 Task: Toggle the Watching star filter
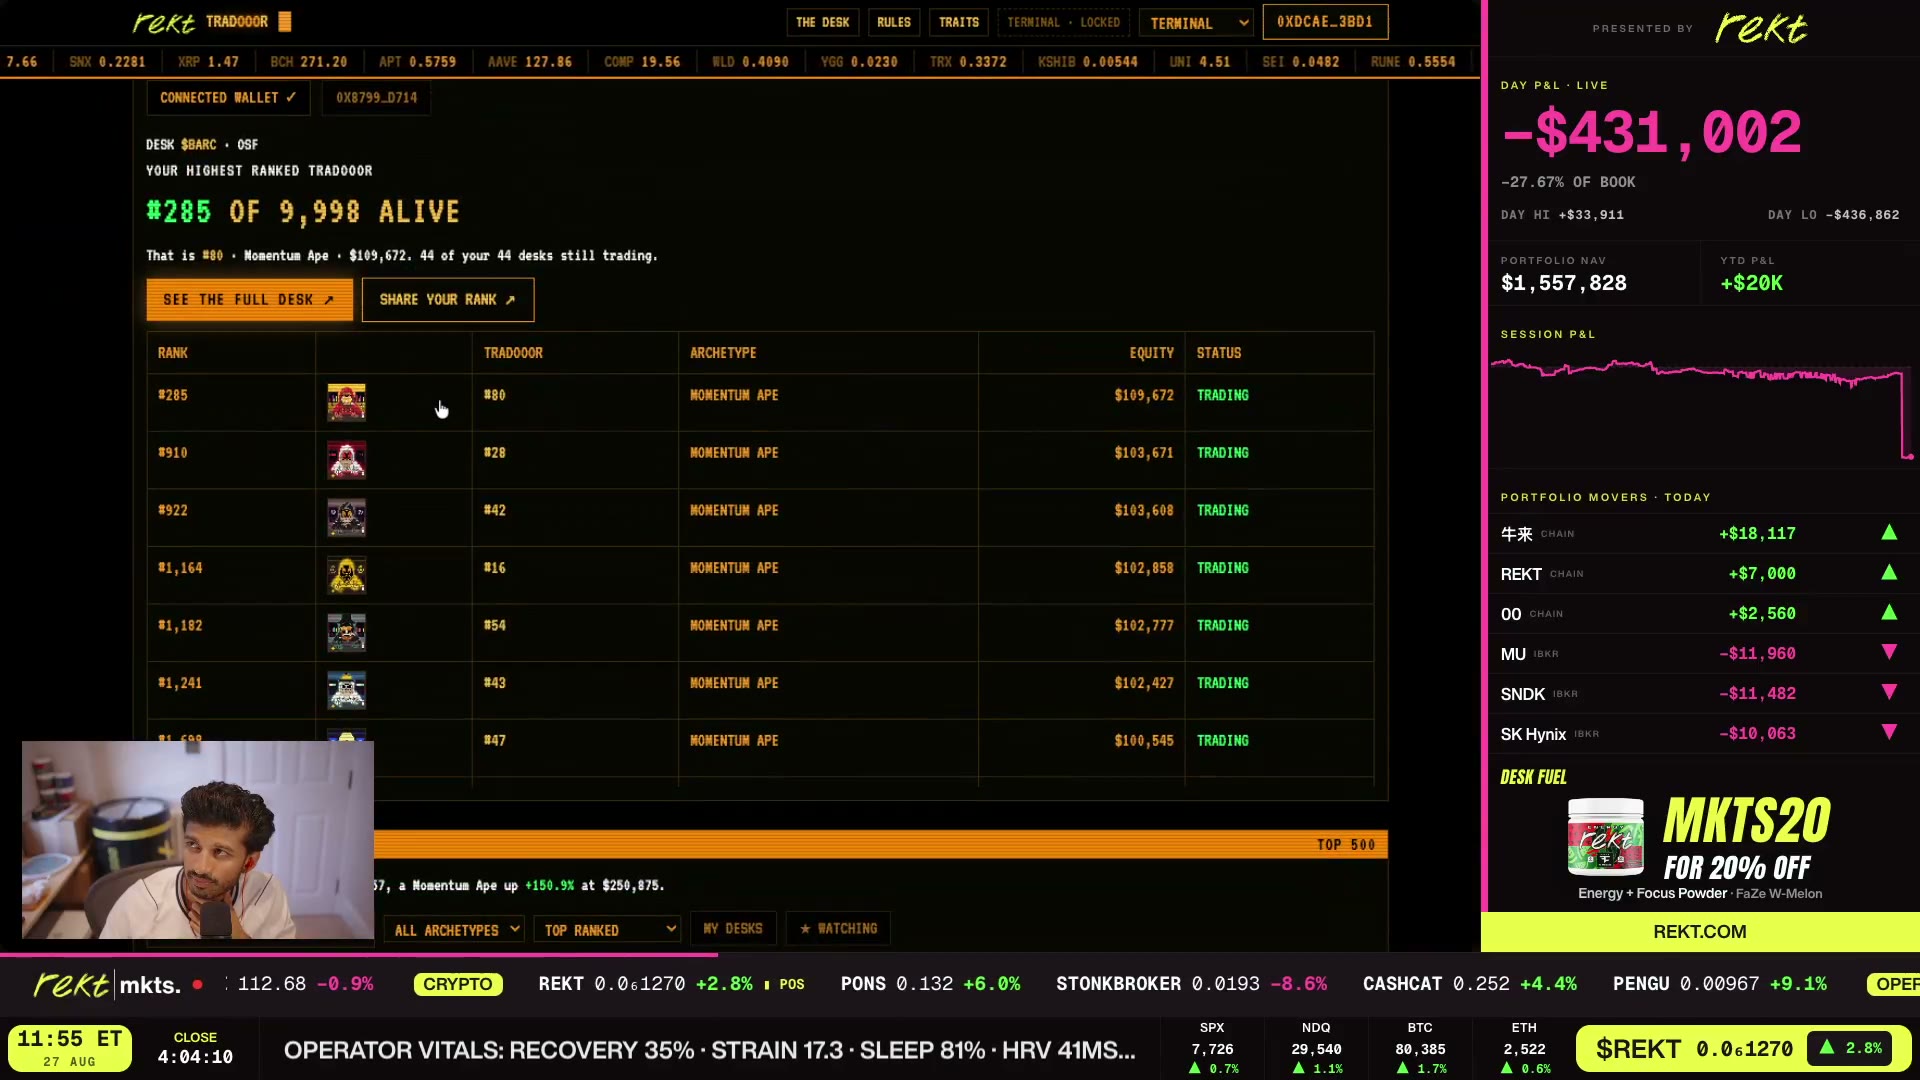click(x=838, y=929)
